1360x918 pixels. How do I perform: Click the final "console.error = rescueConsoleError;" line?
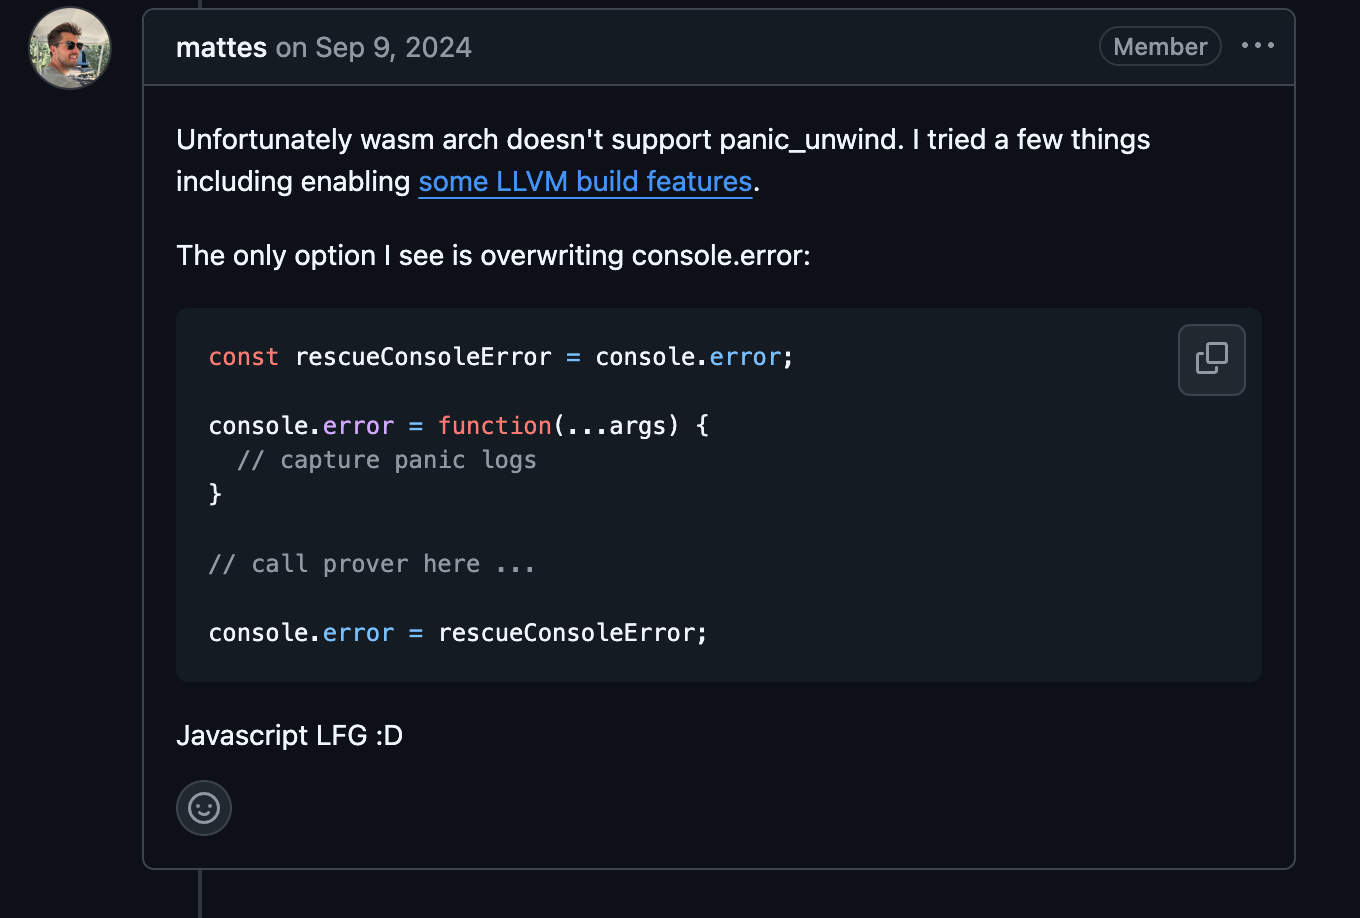pyautogui.click(x=457, y=633)
